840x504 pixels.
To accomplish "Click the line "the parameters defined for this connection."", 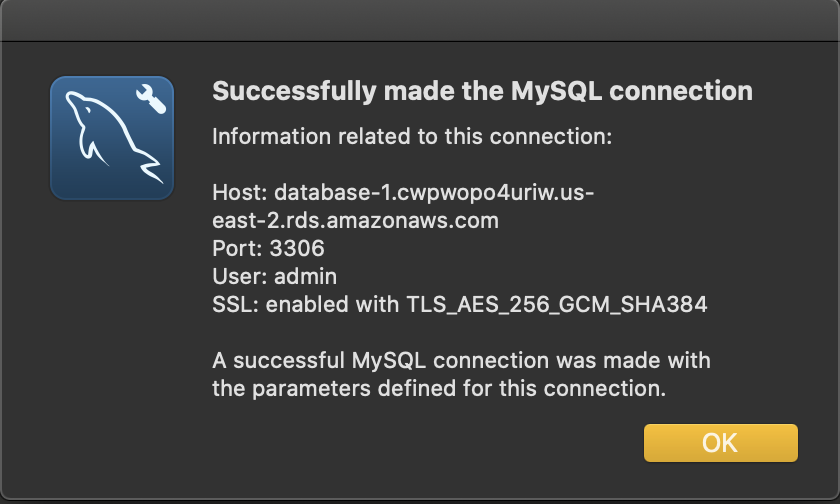I will pos(439,388).
